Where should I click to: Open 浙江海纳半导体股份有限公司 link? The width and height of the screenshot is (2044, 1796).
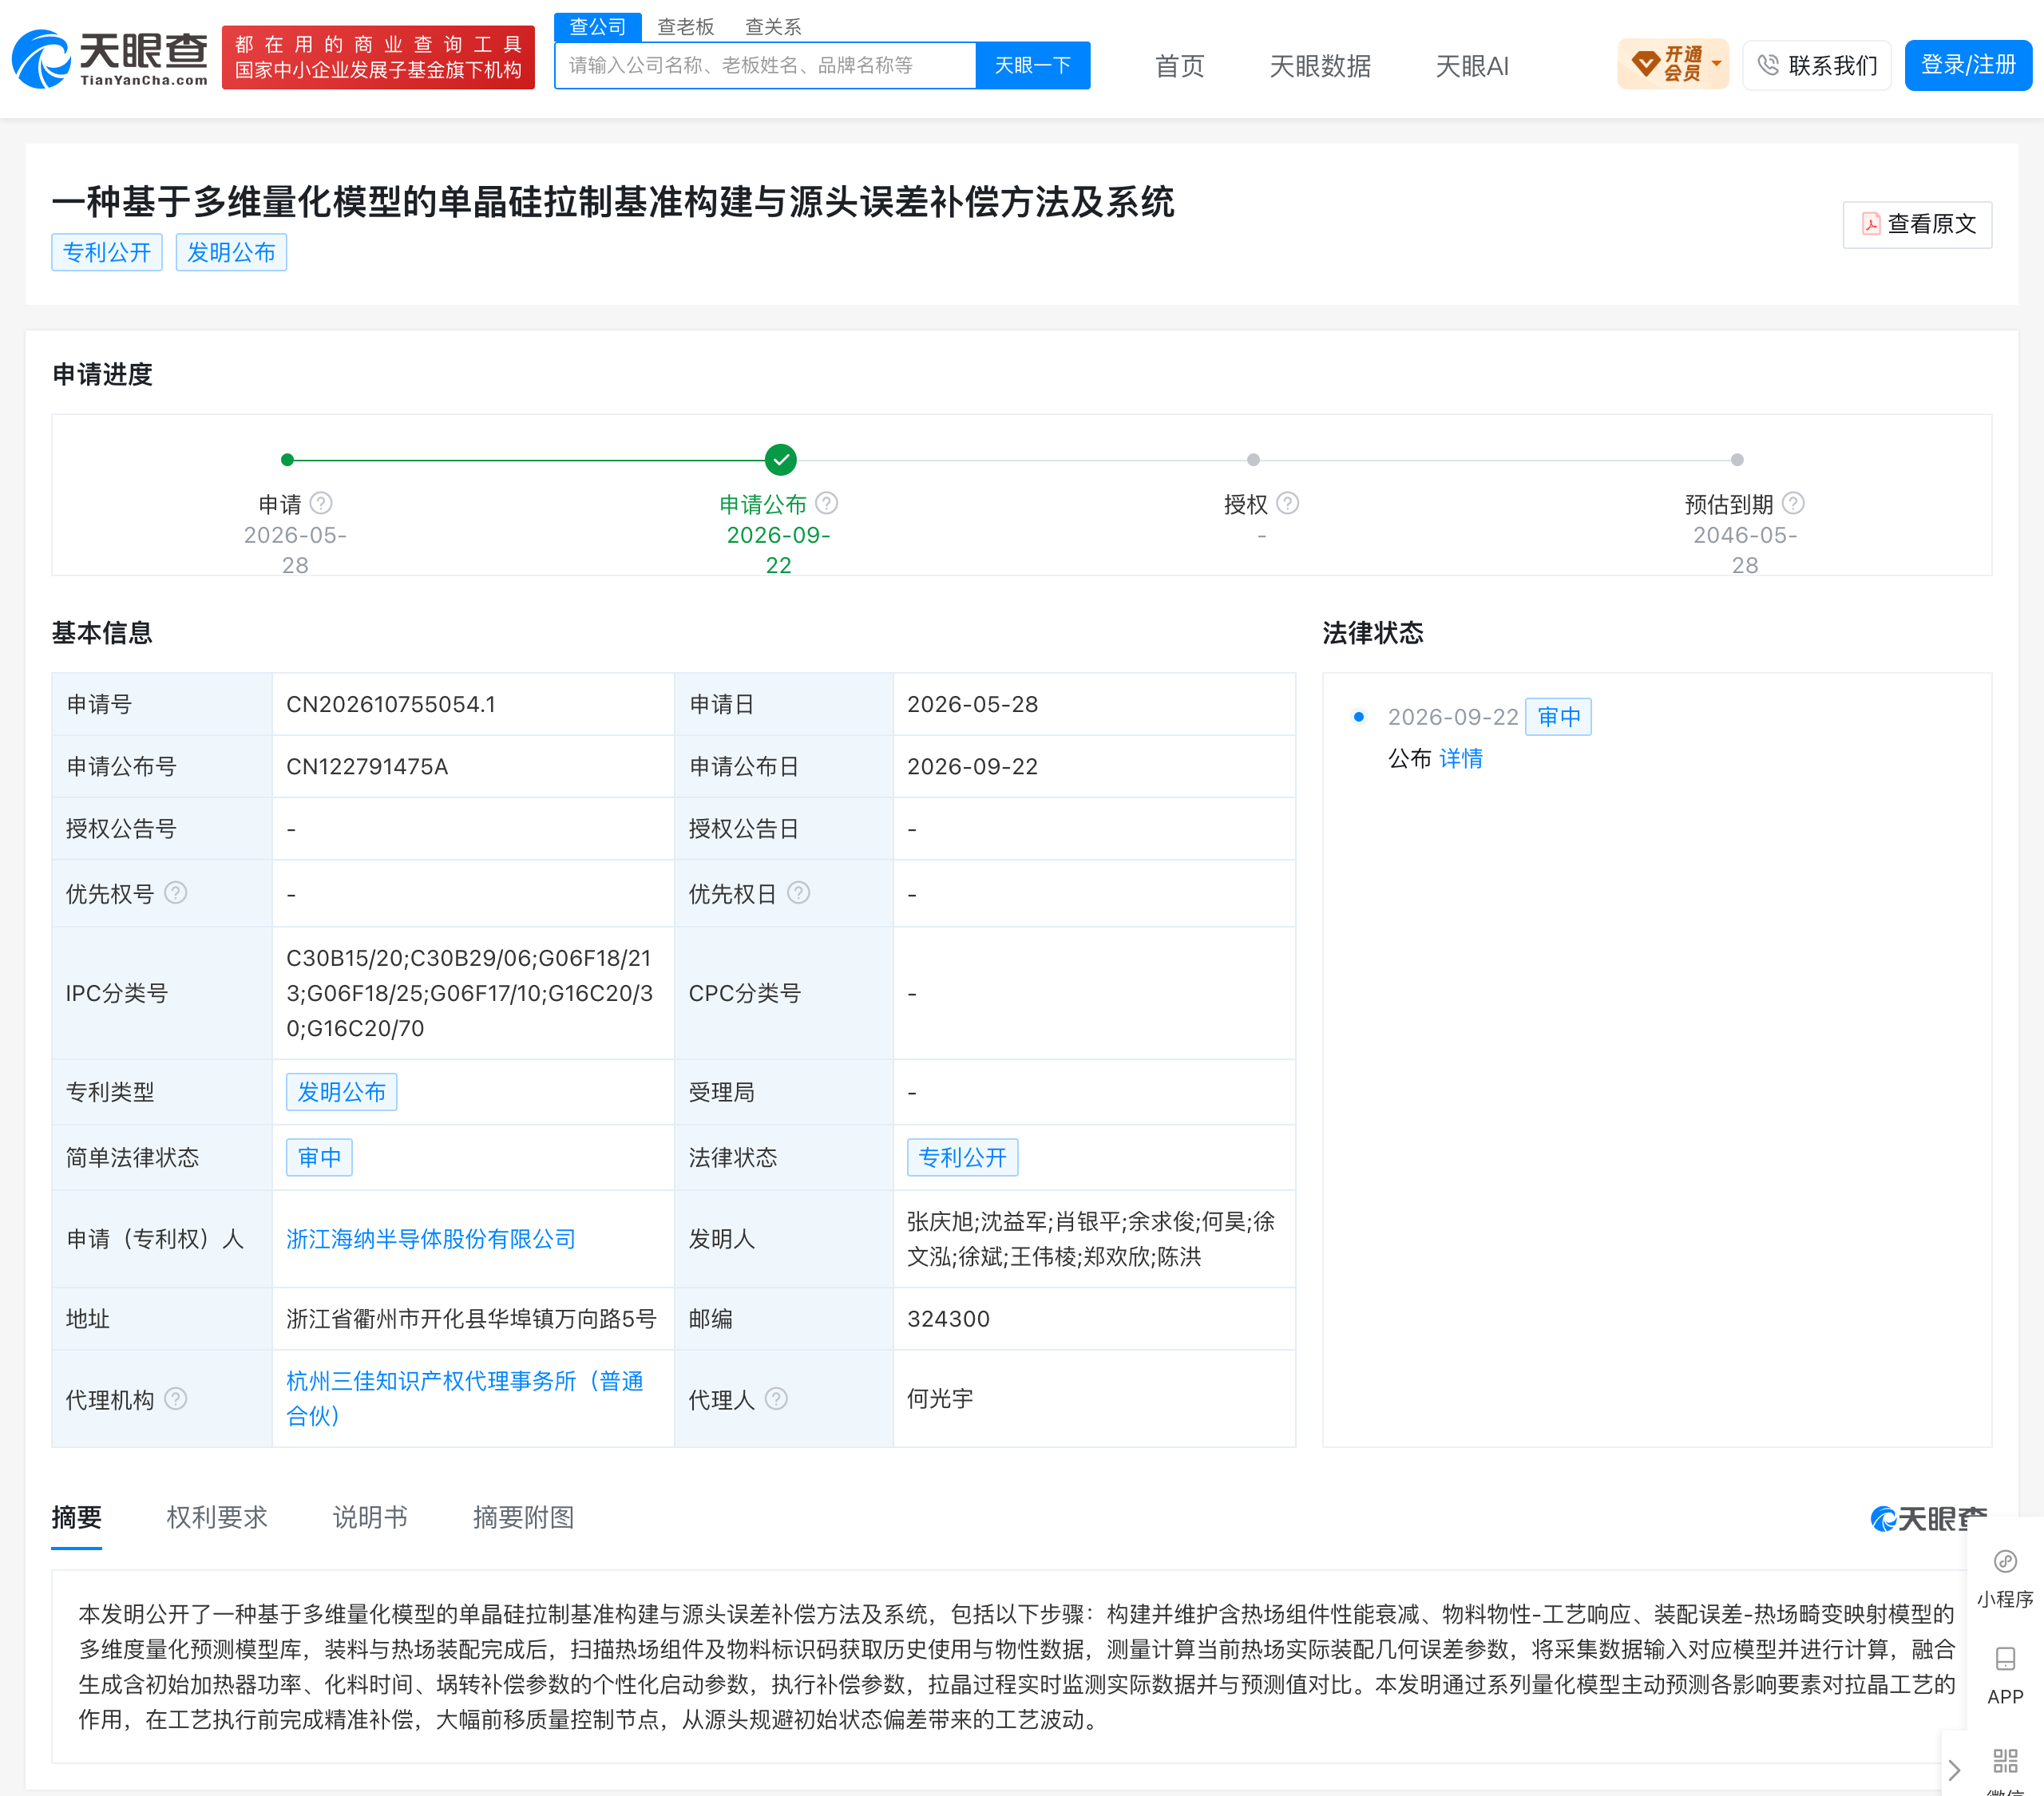pyautogui.click(x=431, y=1239)
